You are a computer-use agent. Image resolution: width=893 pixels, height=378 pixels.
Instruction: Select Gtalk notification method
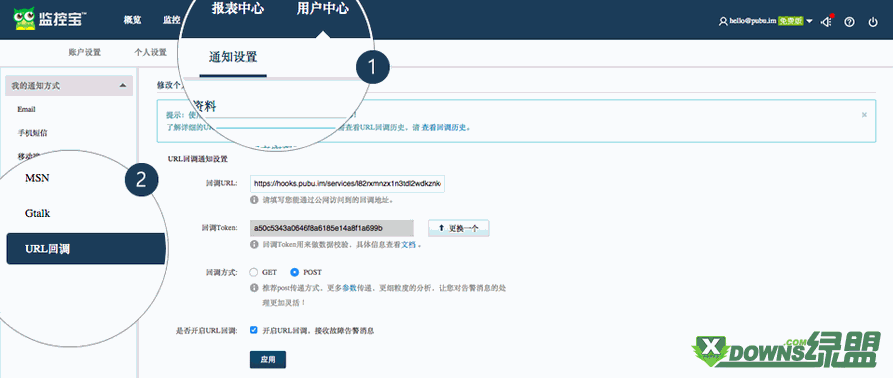coord(38,213)
